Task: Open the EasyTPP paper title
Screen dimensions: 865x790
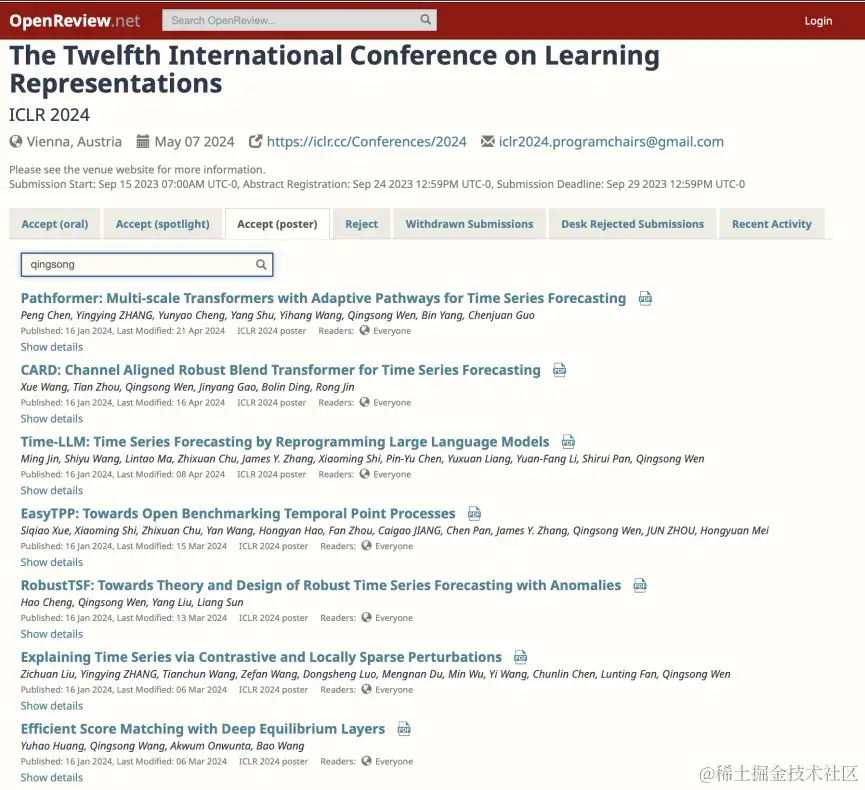Action: [238, 514]
